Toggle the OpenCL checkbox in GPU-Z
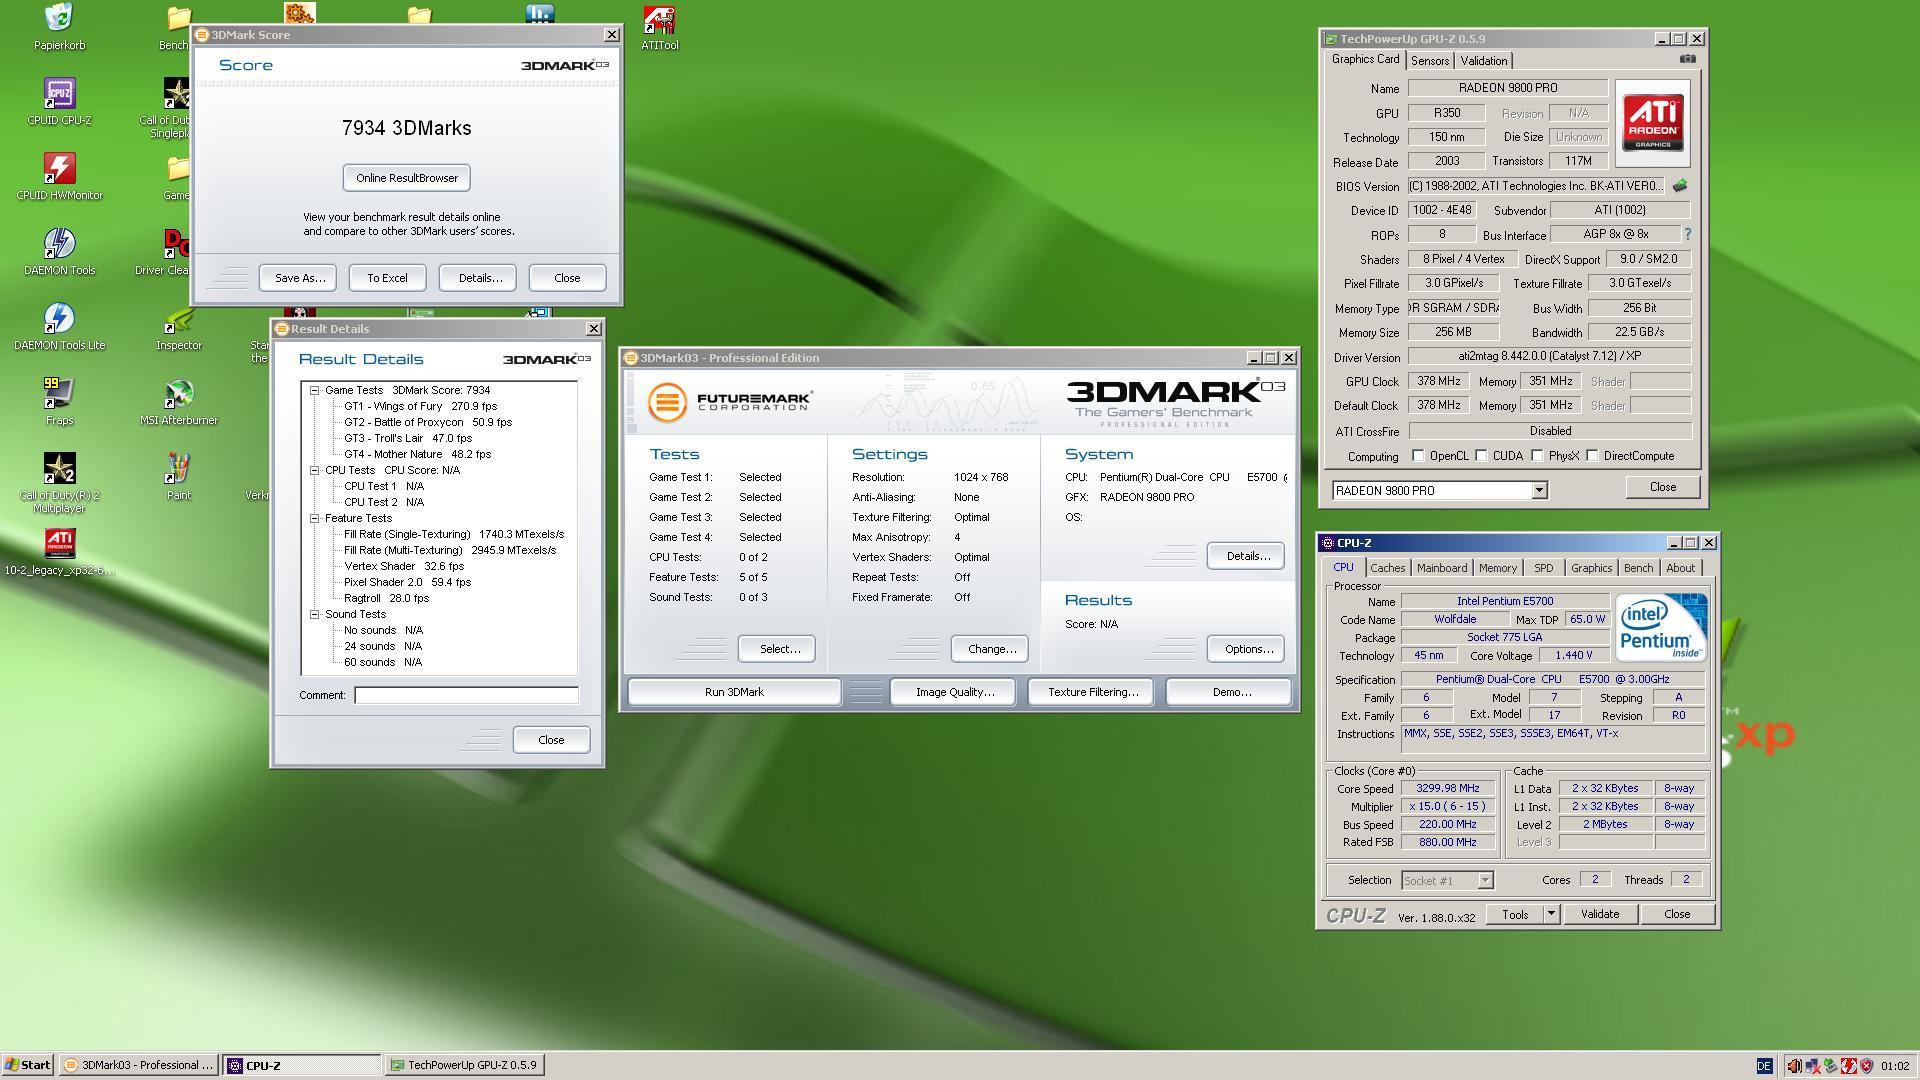The image size is (1920, 1080). coord(1418,456)
